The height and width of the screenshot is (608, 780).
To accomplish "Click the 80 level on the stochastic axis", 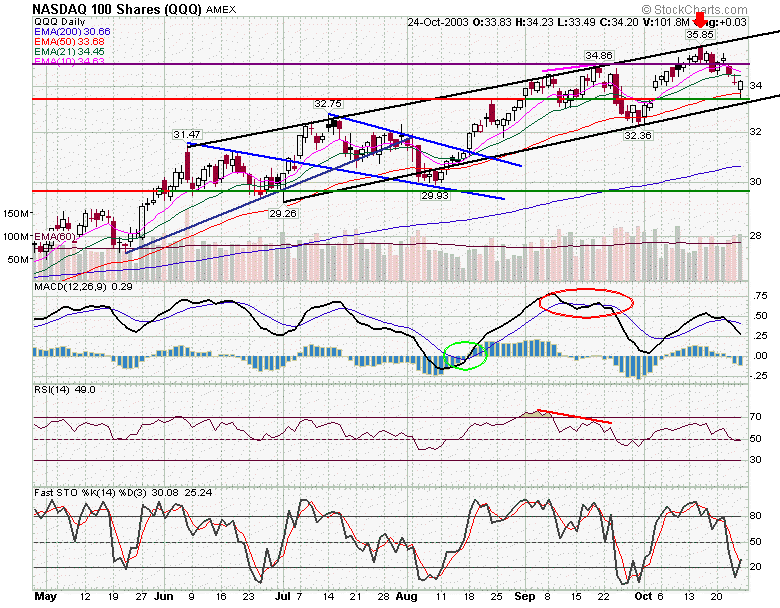I will pos(756,515).
